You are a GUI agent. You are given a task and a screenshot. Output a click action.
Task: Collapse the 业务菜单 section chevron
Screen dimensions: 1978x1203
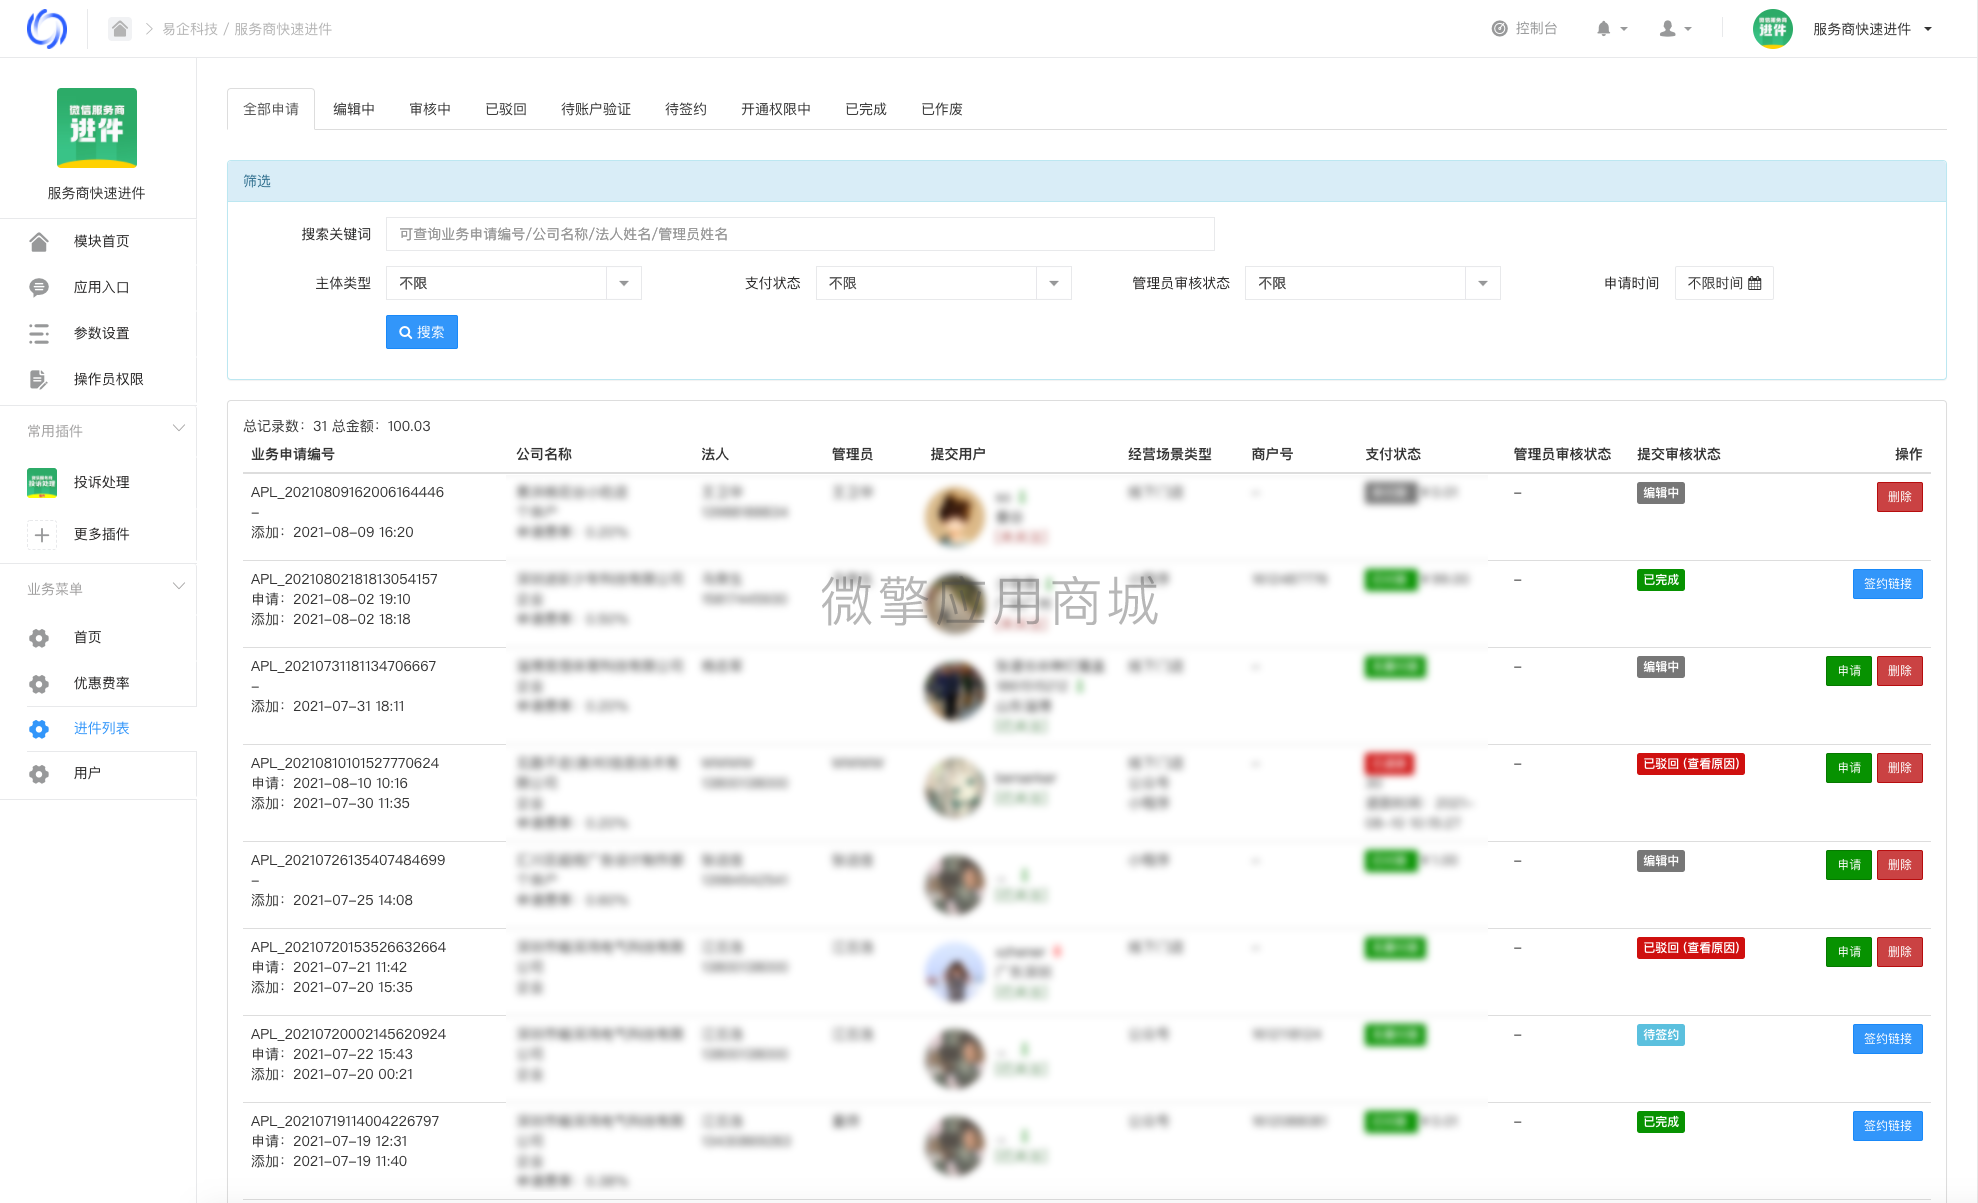(178, 587)
